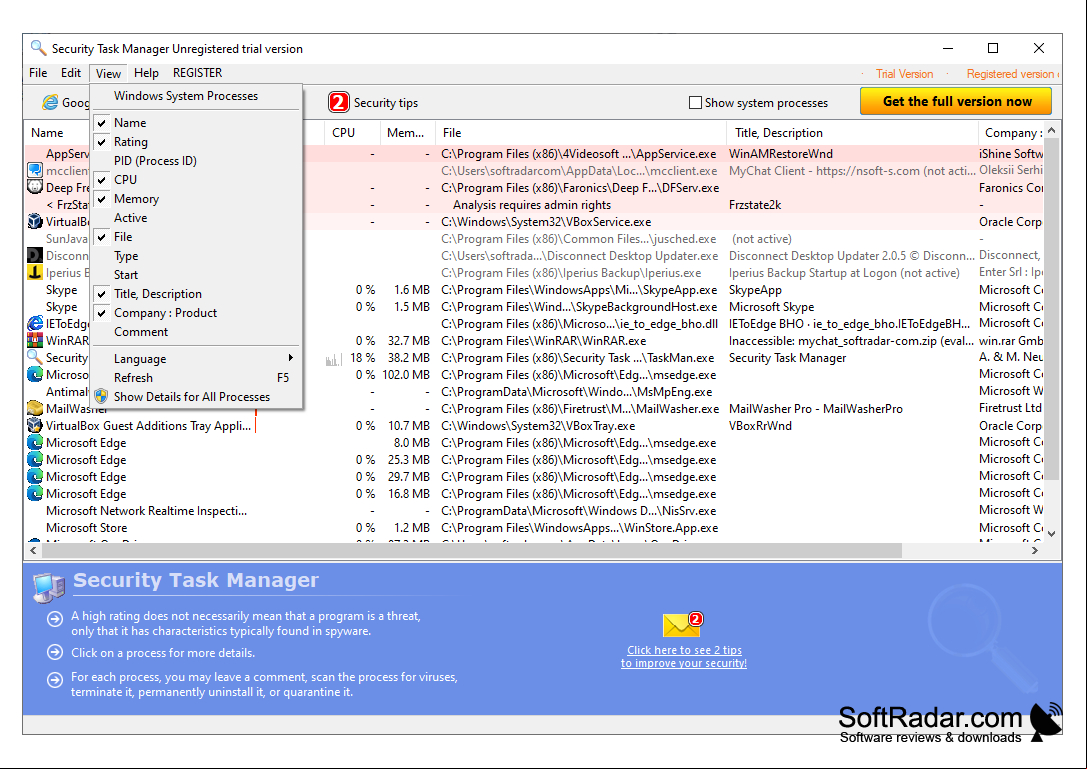Click the Edge icon for the 16.8 MB process
This screenshot has width=1087, height=769.
tap(35, 493)
